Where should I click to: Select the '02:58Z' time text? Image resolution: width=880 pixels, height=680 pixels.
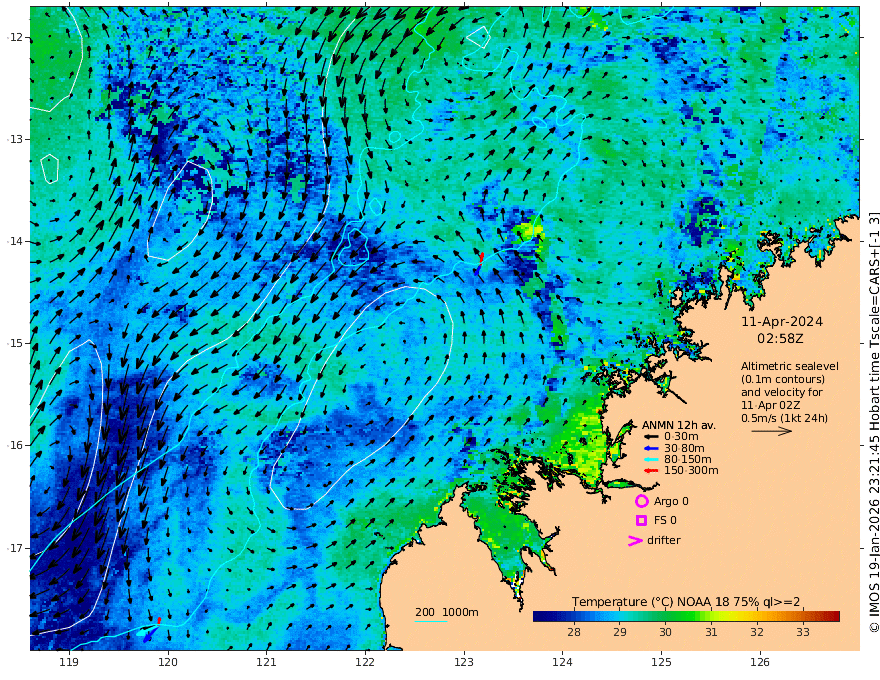780,339
